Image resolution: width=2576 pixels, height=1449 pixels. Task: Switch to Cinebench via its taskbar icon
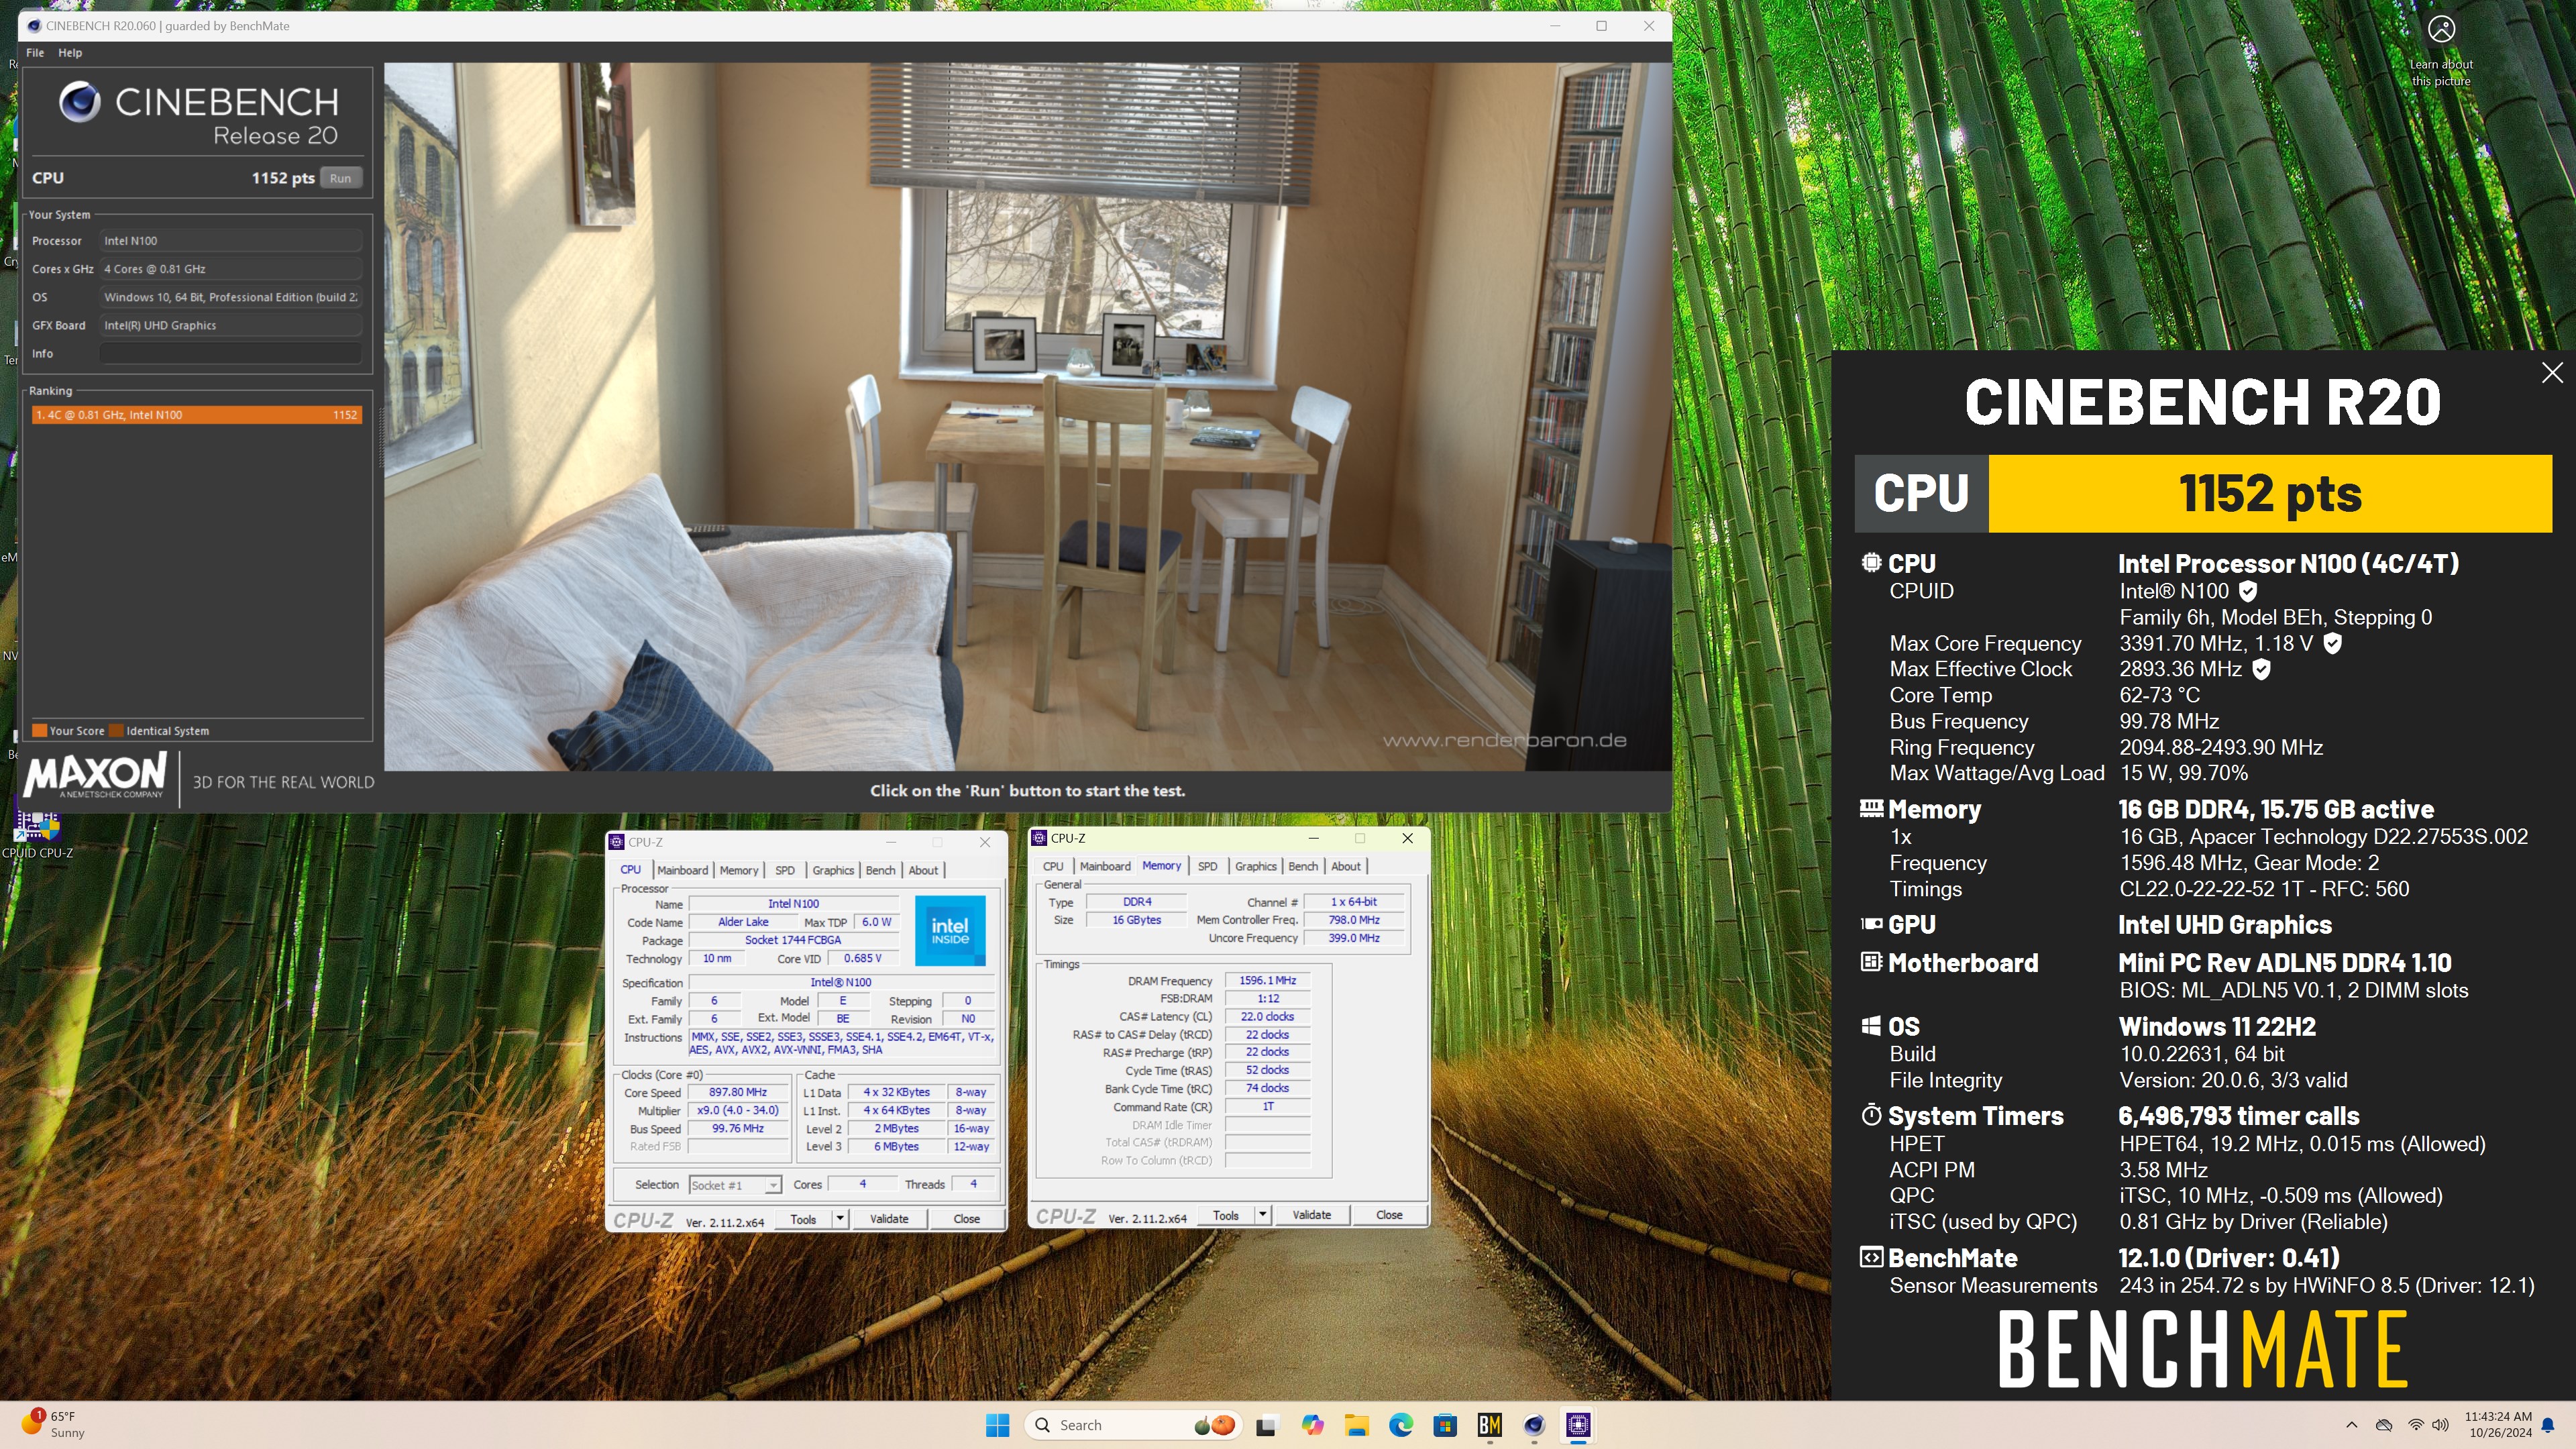click(1534, 1425)
